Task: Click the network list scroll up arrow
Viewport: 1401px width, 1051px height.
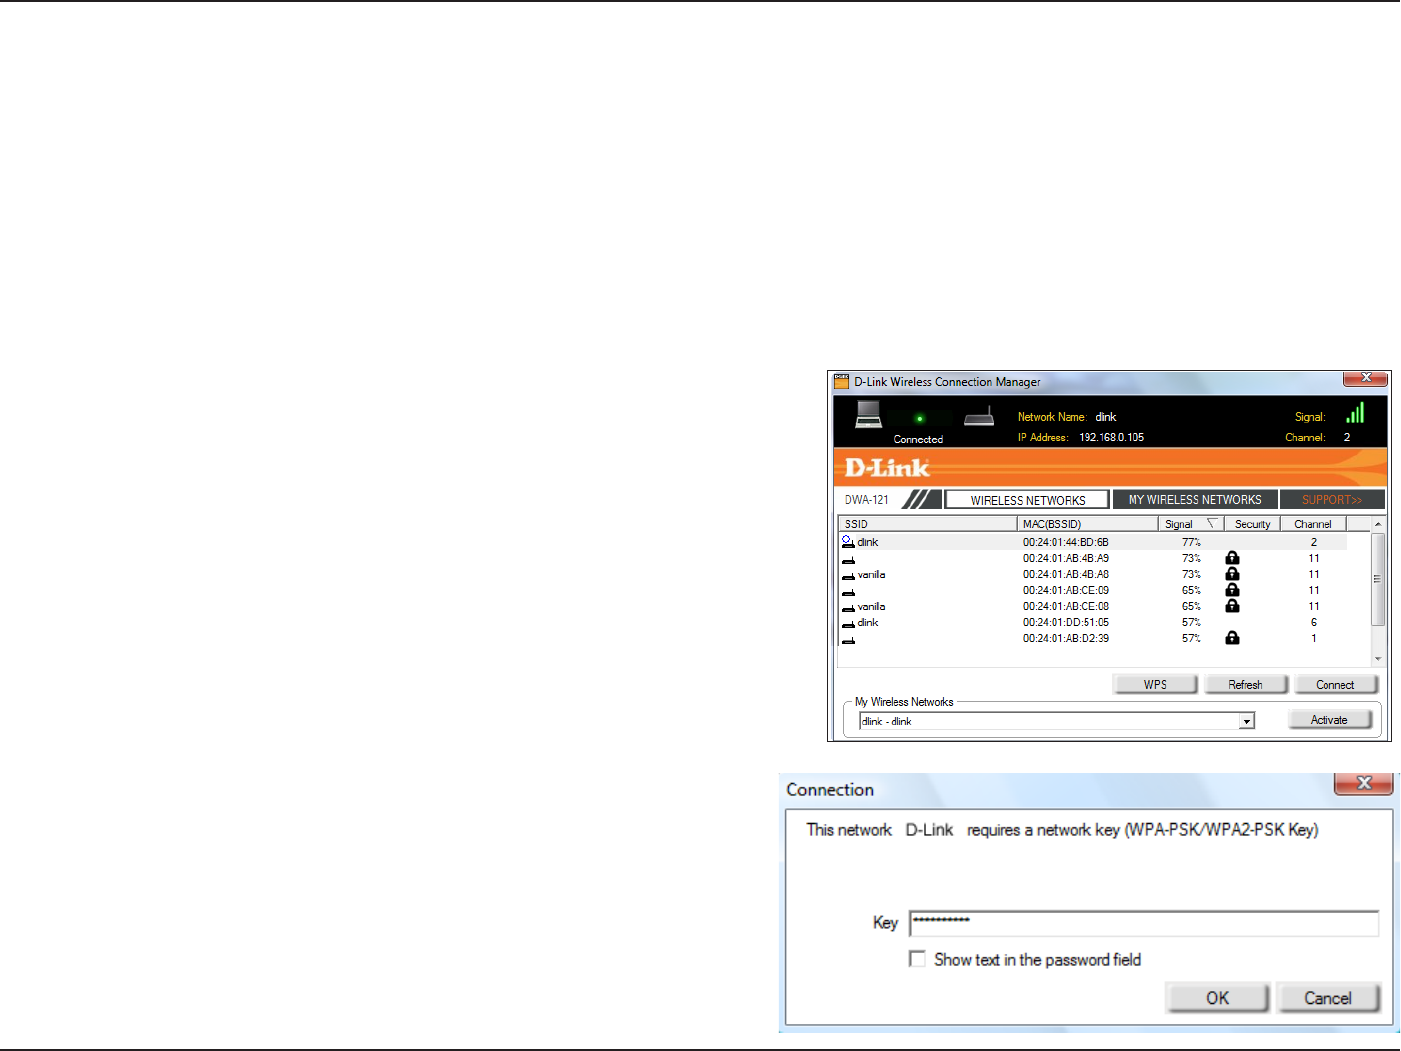Action: tap(1378, 524)
